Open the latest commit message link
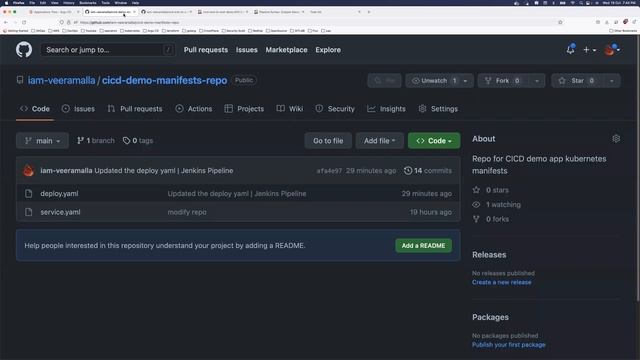 click(x=164, y=171)
